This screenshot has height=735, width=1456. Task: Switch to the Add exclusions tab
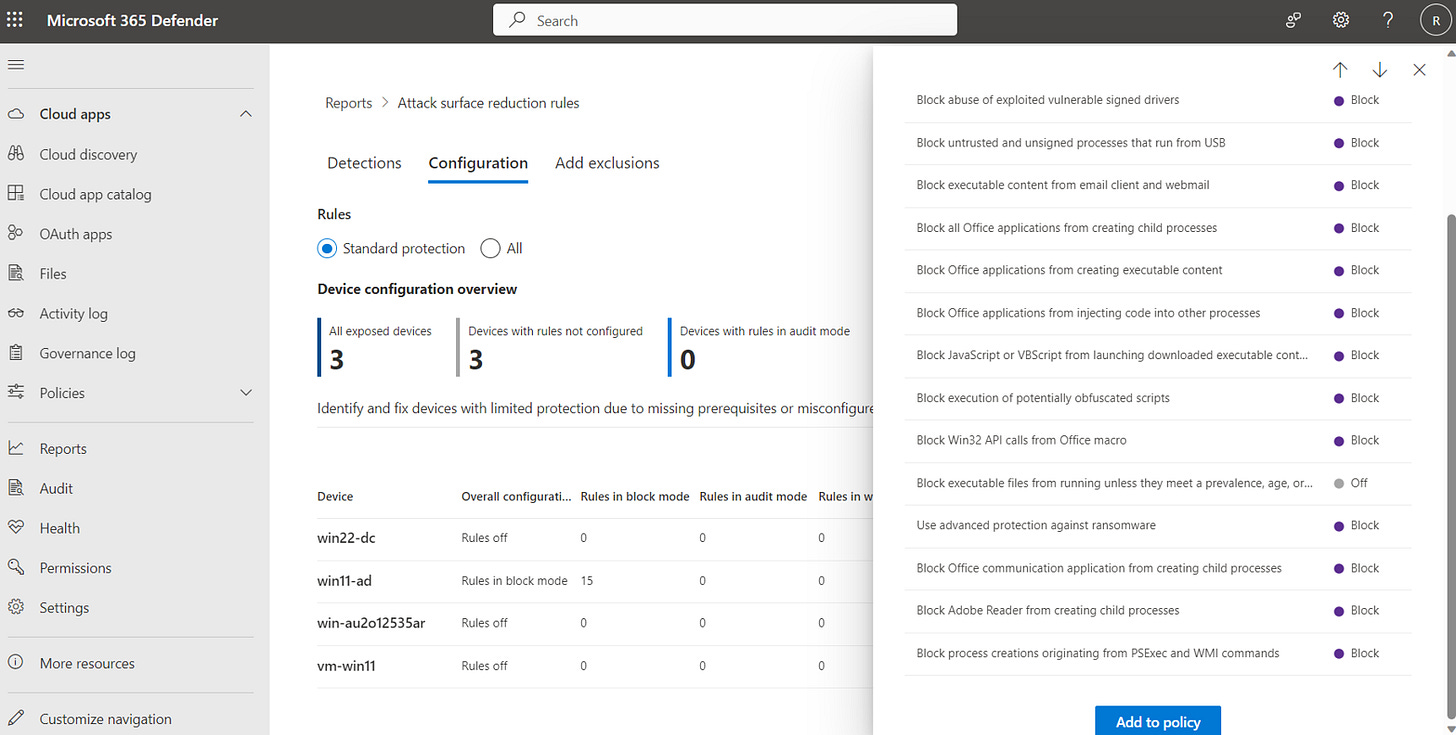(607, 163)
